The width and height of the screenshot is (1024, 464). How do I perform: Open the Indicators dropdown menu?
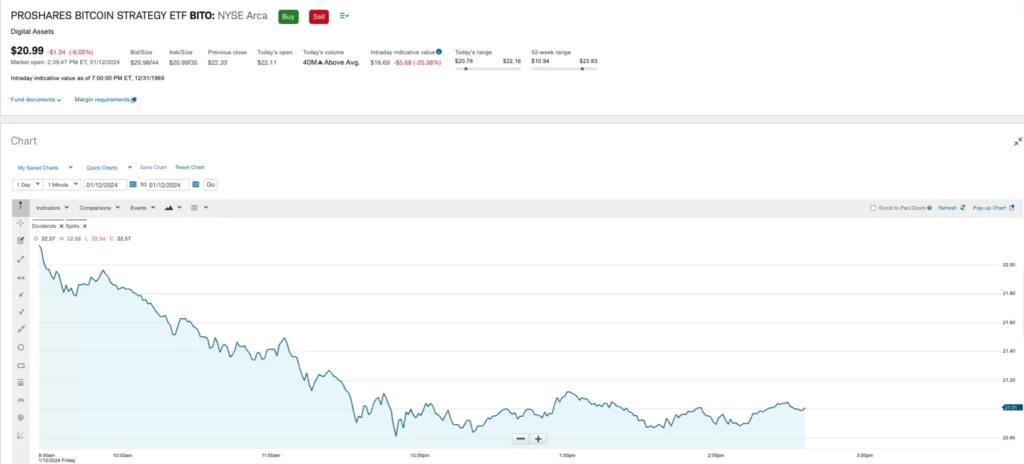pos(52,208)
